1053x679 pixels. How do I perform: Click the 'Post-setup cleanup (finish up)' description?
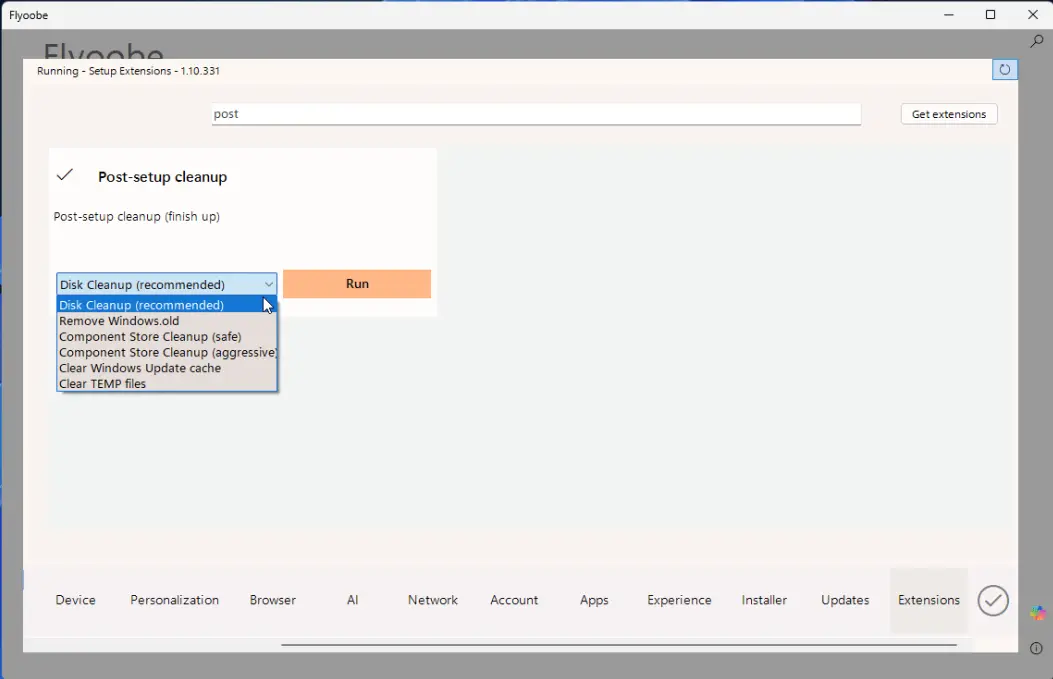tap(137, 216)
